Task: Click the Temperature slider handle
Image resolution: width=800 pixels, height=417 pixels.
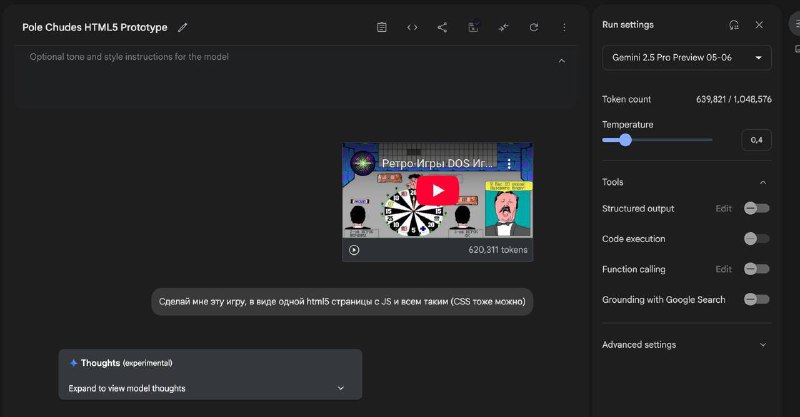Action: [x=625, y=140]
